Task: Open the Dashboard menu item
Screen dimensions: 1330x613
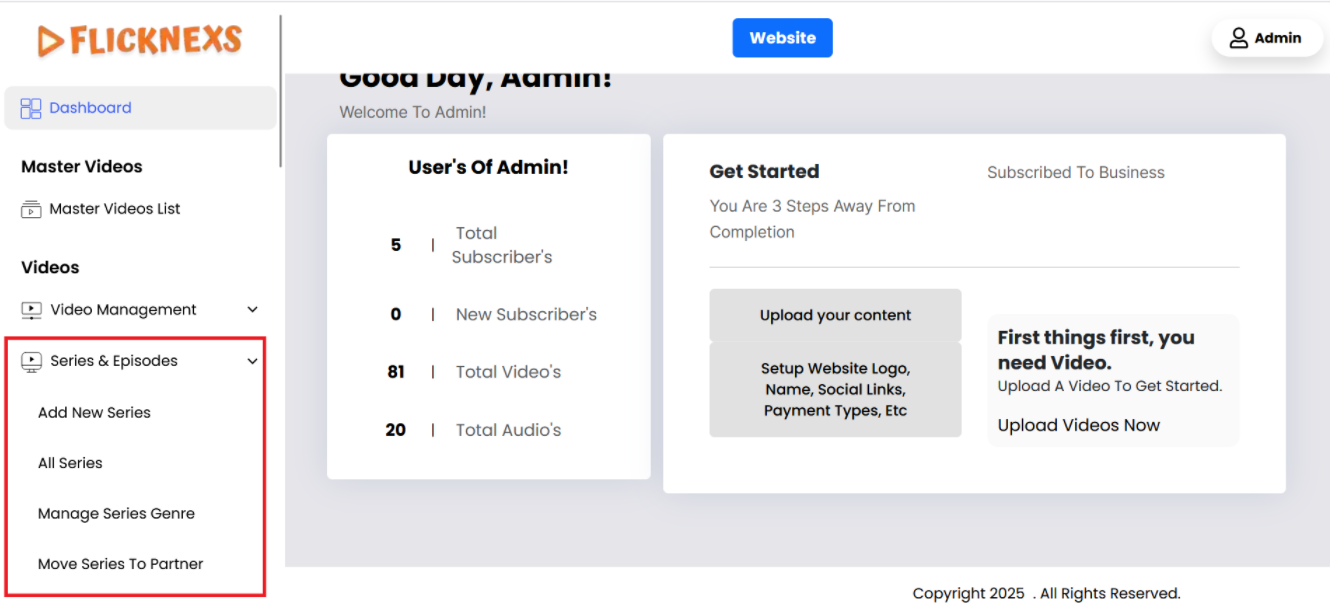Action: pyautogui.click(x=90, y=108)
